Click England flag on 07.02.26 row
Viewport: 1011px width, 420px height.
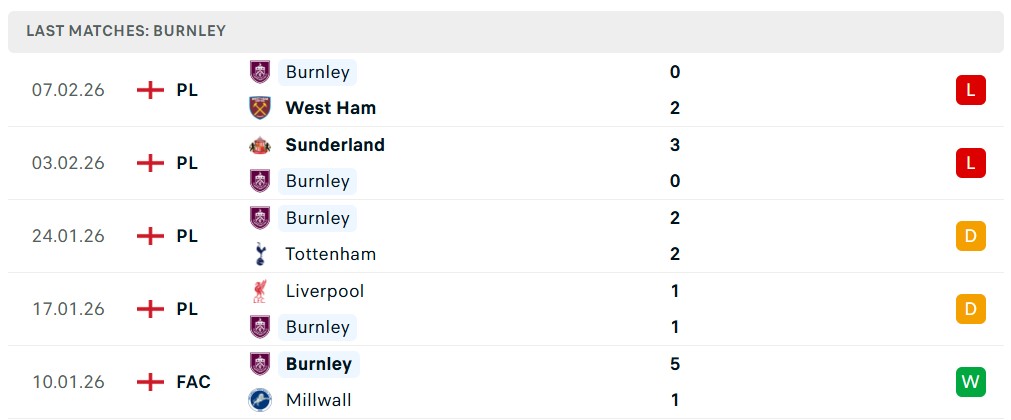[150, 90]
